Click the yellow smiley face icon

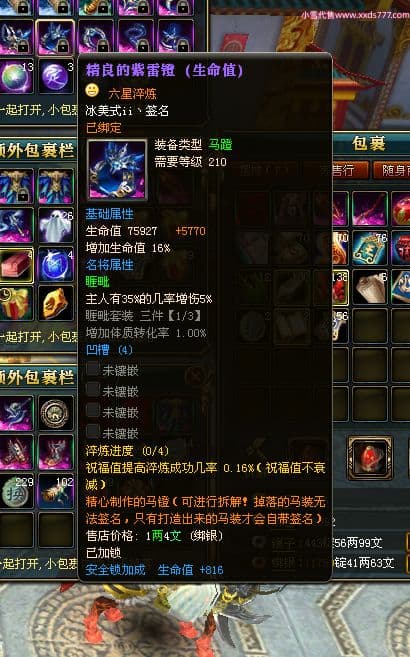92,90
